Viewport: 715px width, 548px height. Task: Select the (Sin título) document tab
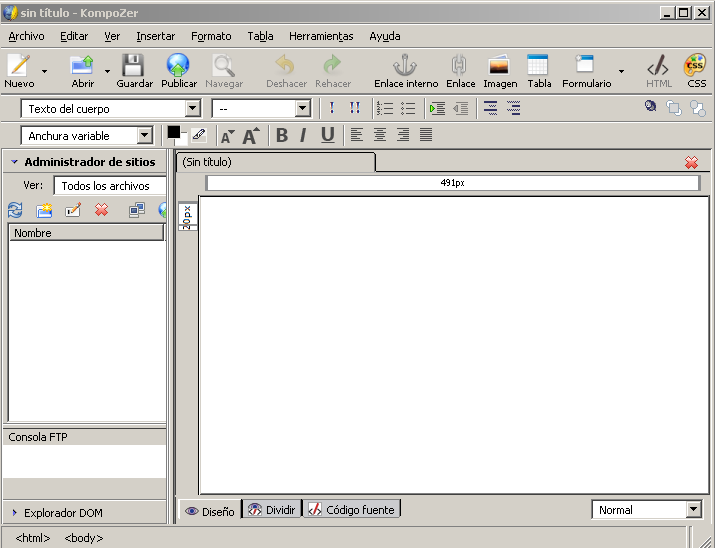[276, 162]
